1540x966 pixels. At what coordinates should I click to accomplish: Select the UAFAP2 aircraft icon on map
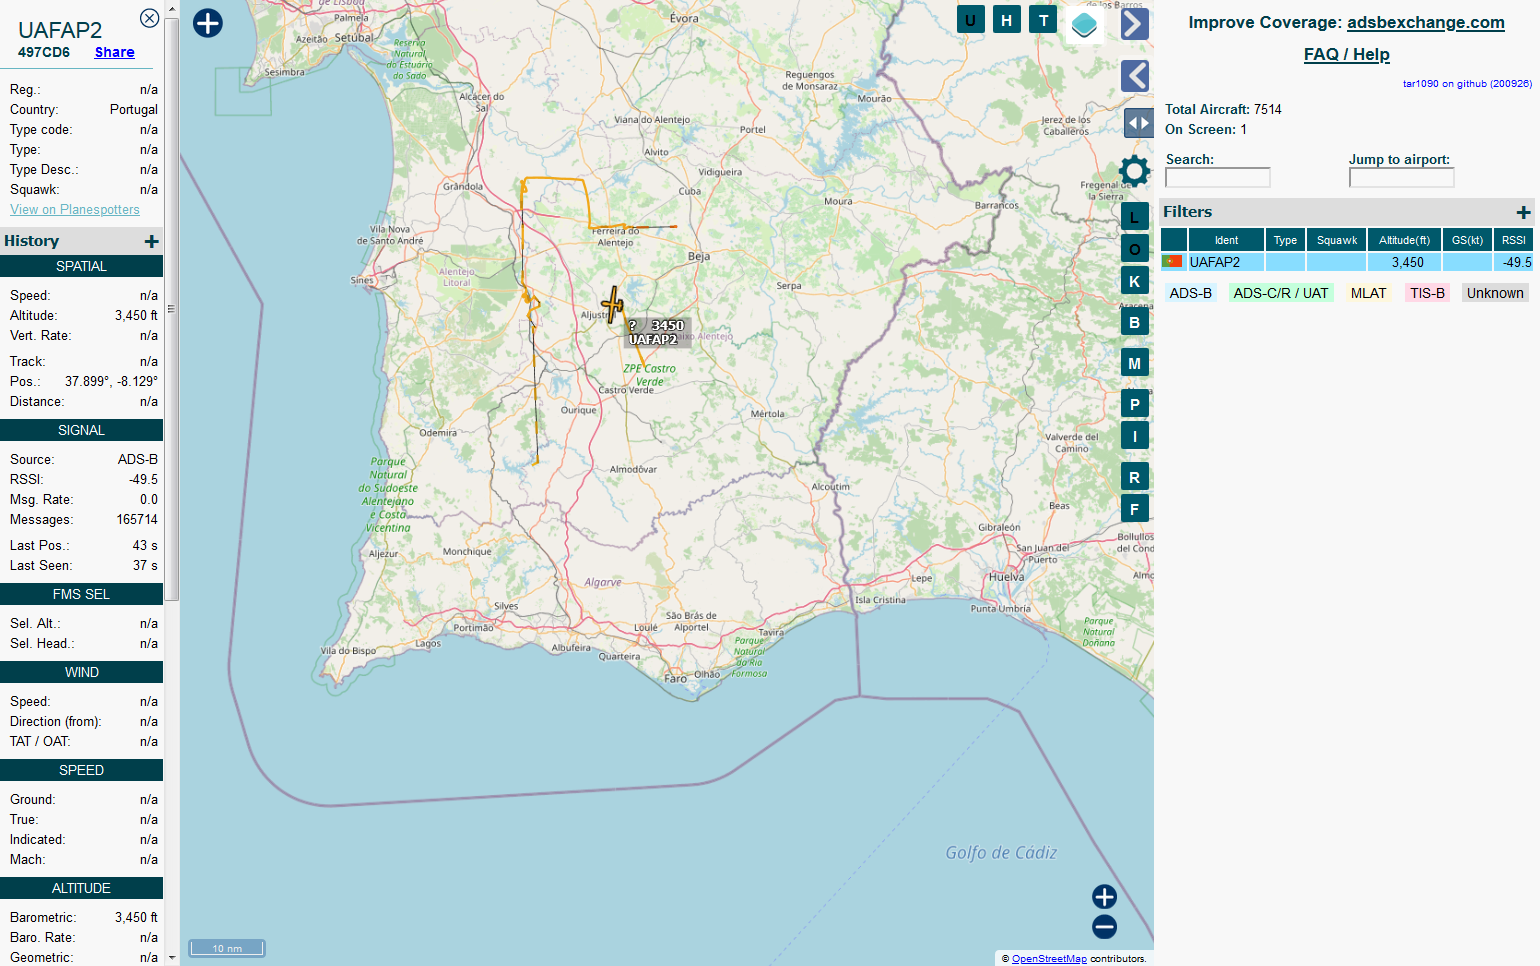(612, 305)
